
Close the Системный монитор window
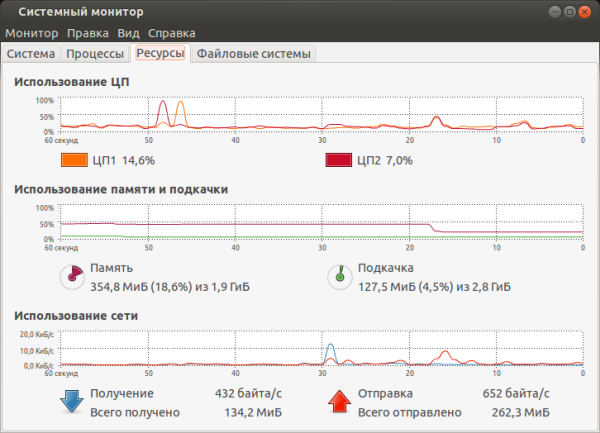click(584, 12)
